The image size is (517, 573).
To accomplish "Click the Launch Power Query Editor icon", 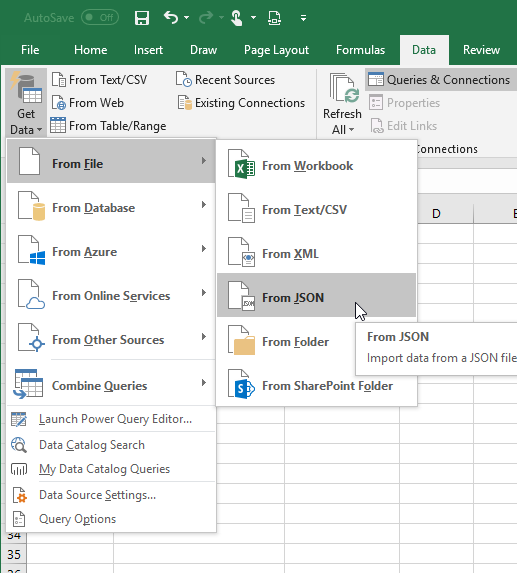I will pos(19,420).
